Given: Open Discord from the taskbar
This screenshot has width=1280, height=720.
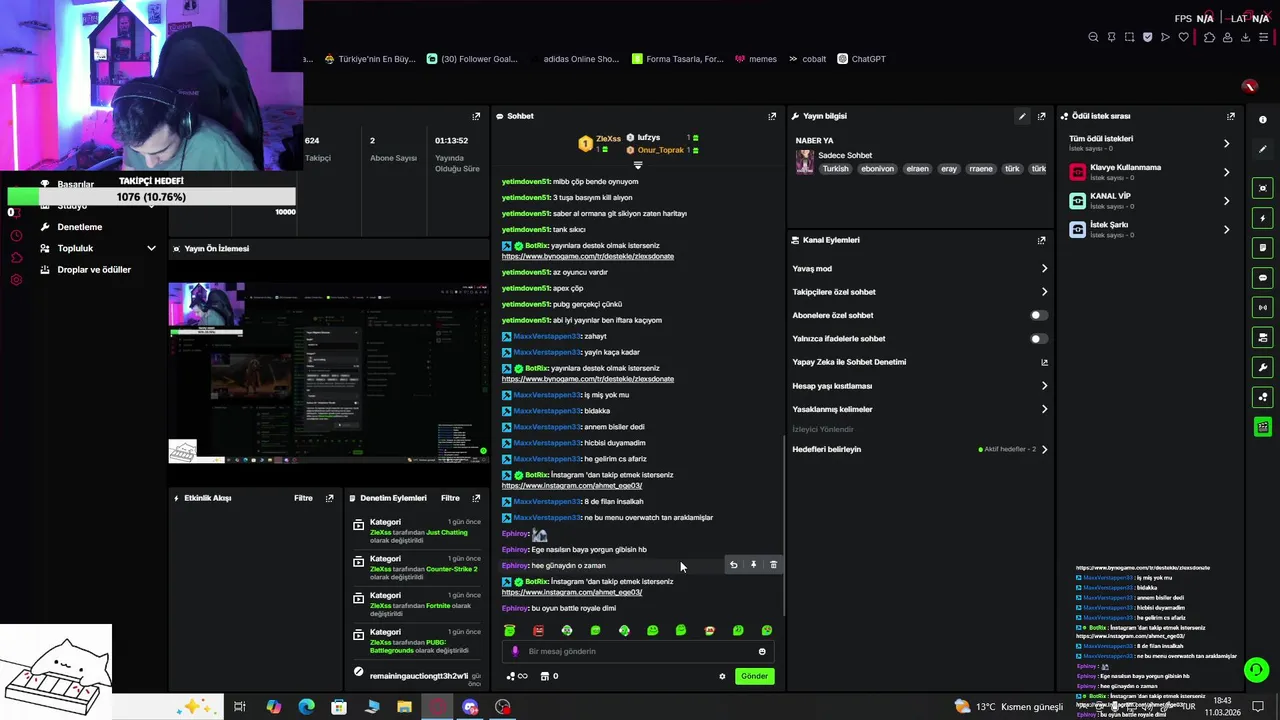Looking at the screenshot, I should [470, 707].
